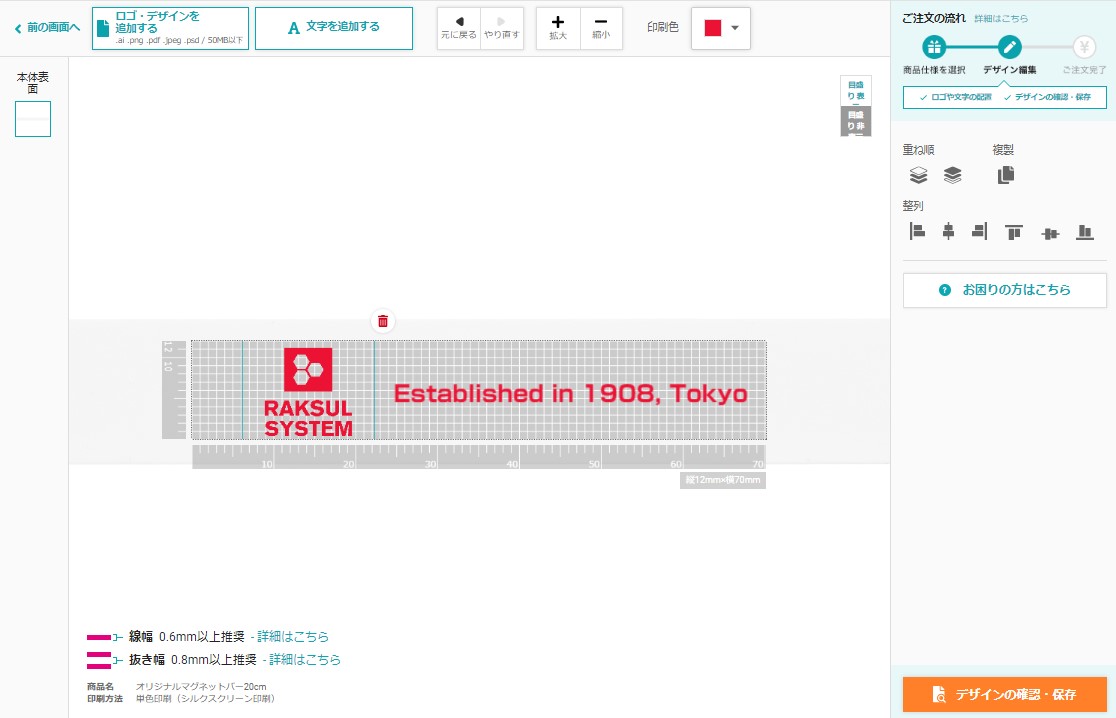1116x718 pixels.
Task: Delete selected object with trash icon
Action: [x=383, y=321]
